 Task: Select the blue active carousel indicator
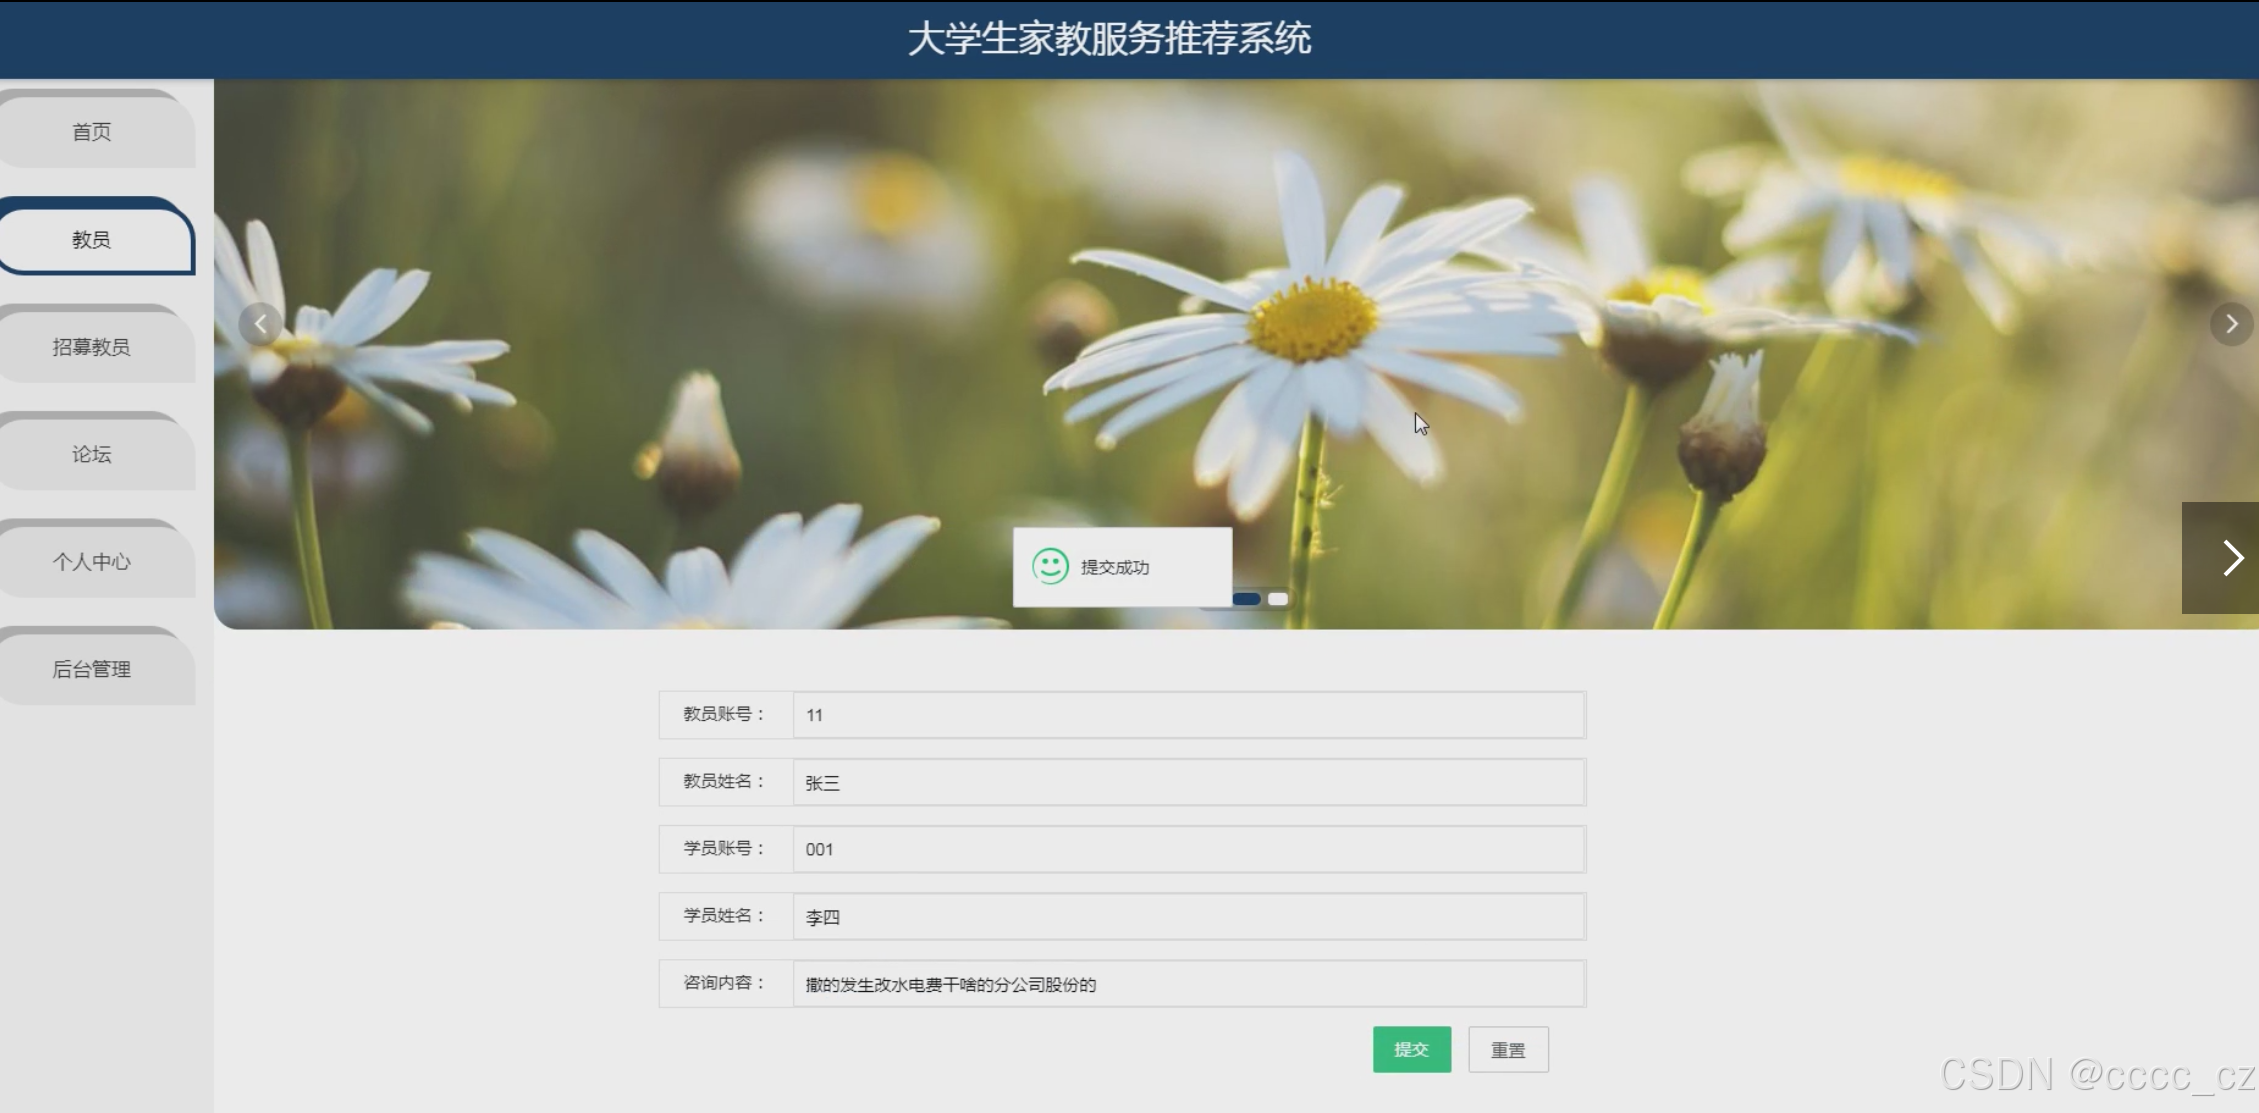(1246, 599)
